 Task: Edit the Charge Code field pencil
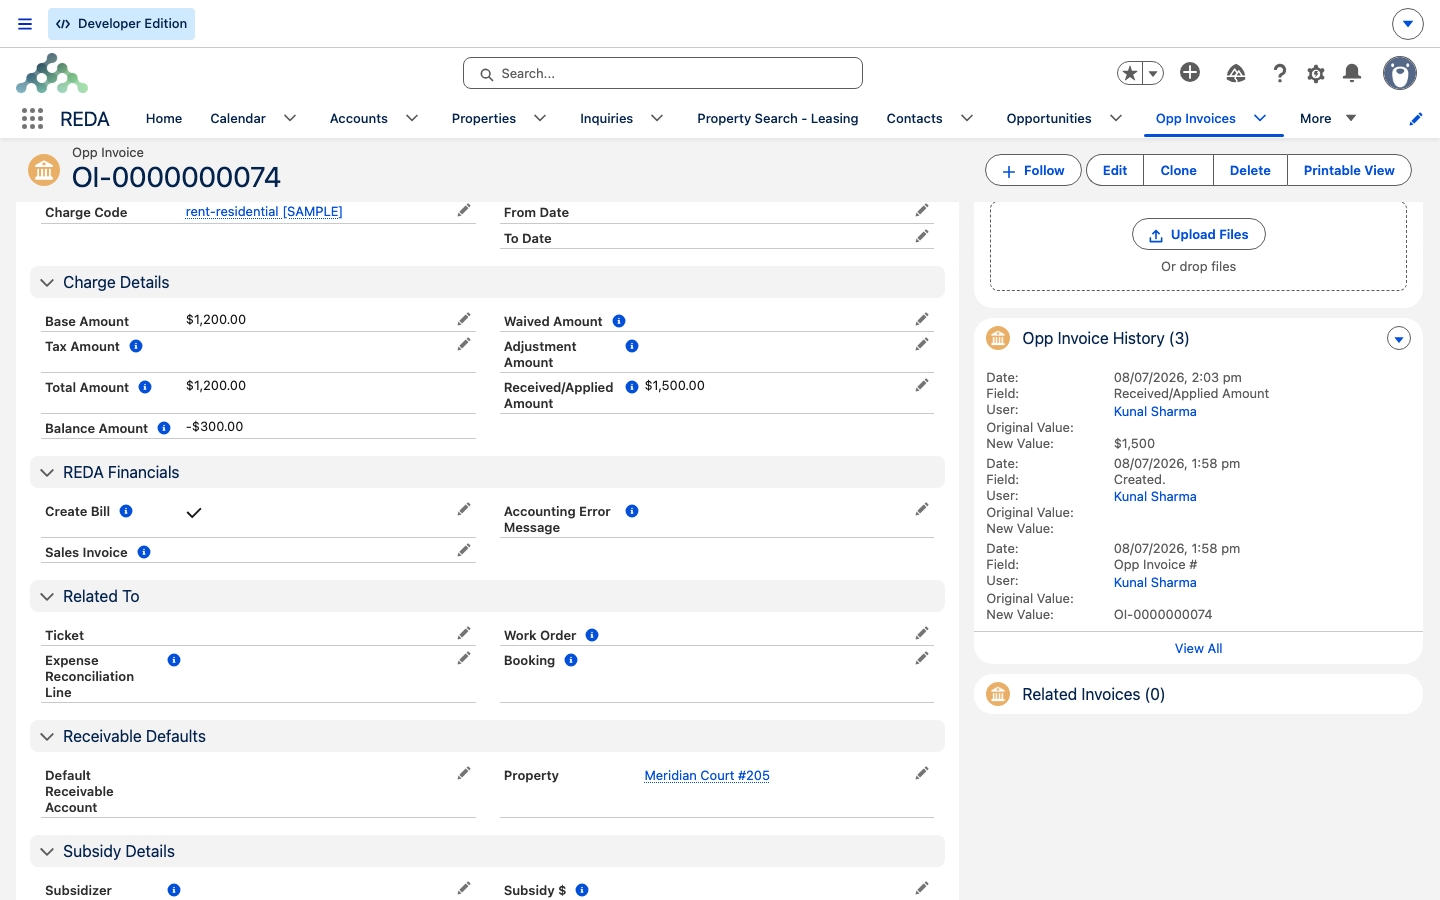pyautogui.click(x=464, y=210)
